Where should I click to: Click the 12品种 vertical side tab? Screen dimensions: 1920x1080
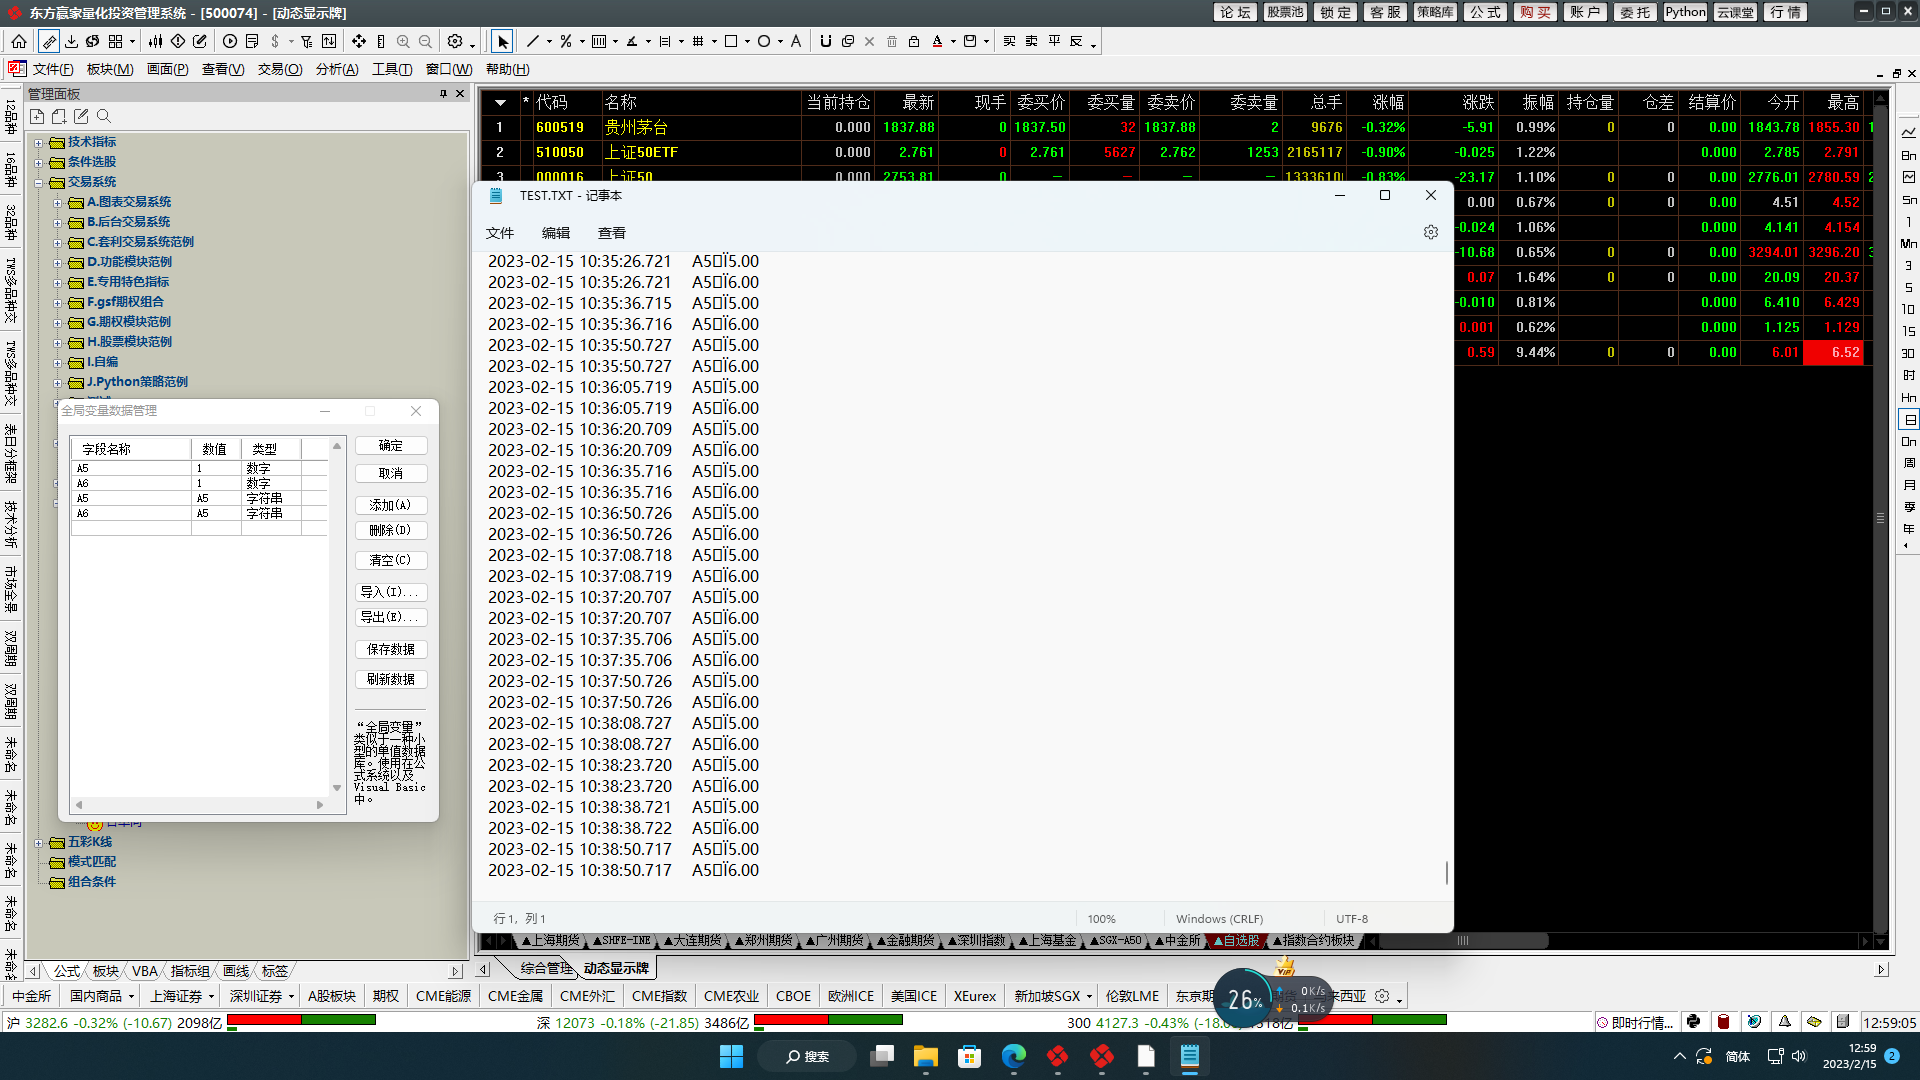point(11,117)
